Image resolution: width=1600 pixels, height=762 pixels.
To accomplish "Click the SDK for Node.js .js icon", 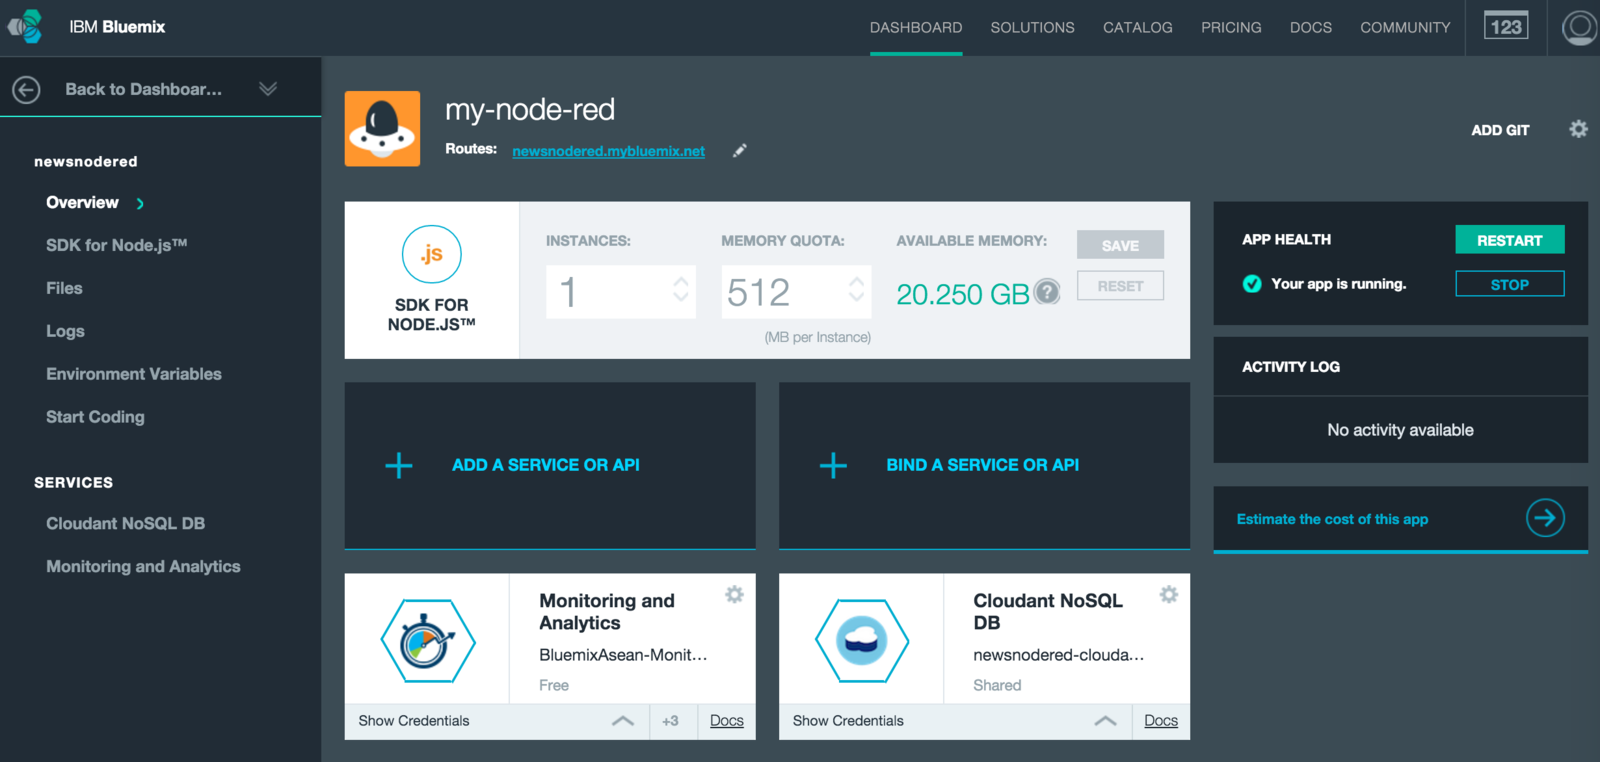I will click(432, 254).
